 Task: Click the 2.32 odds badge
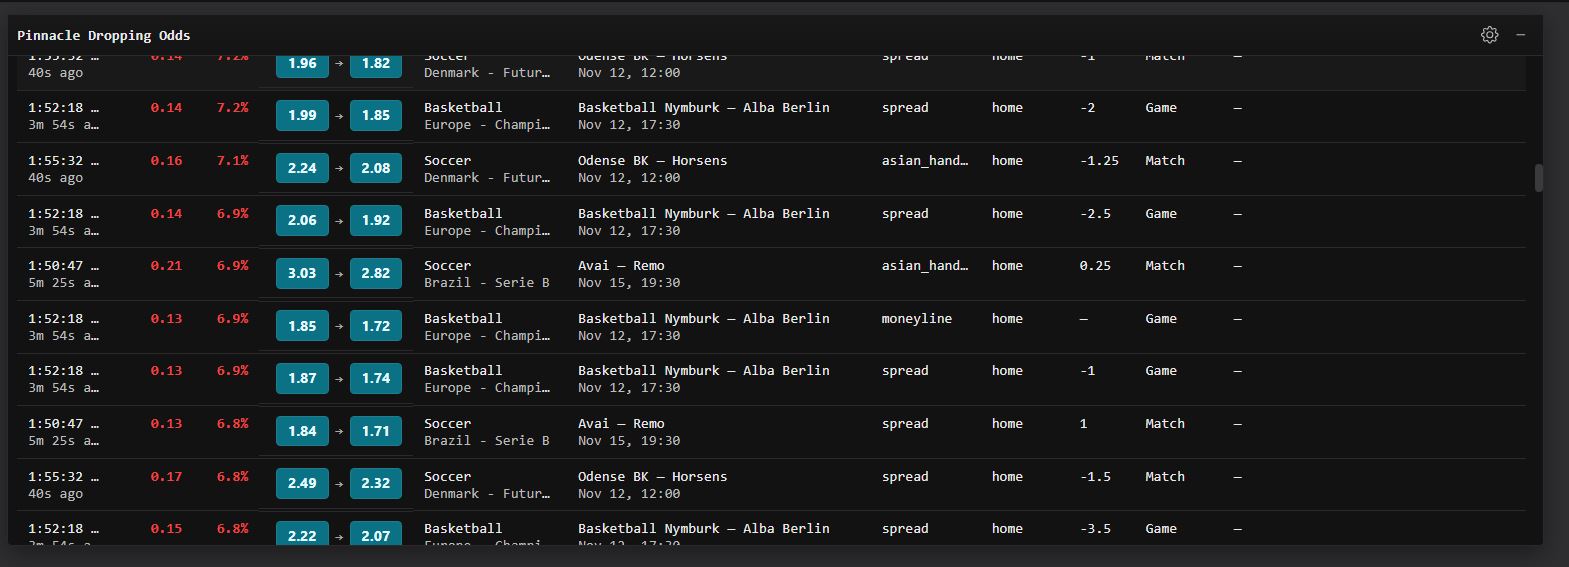376,484
